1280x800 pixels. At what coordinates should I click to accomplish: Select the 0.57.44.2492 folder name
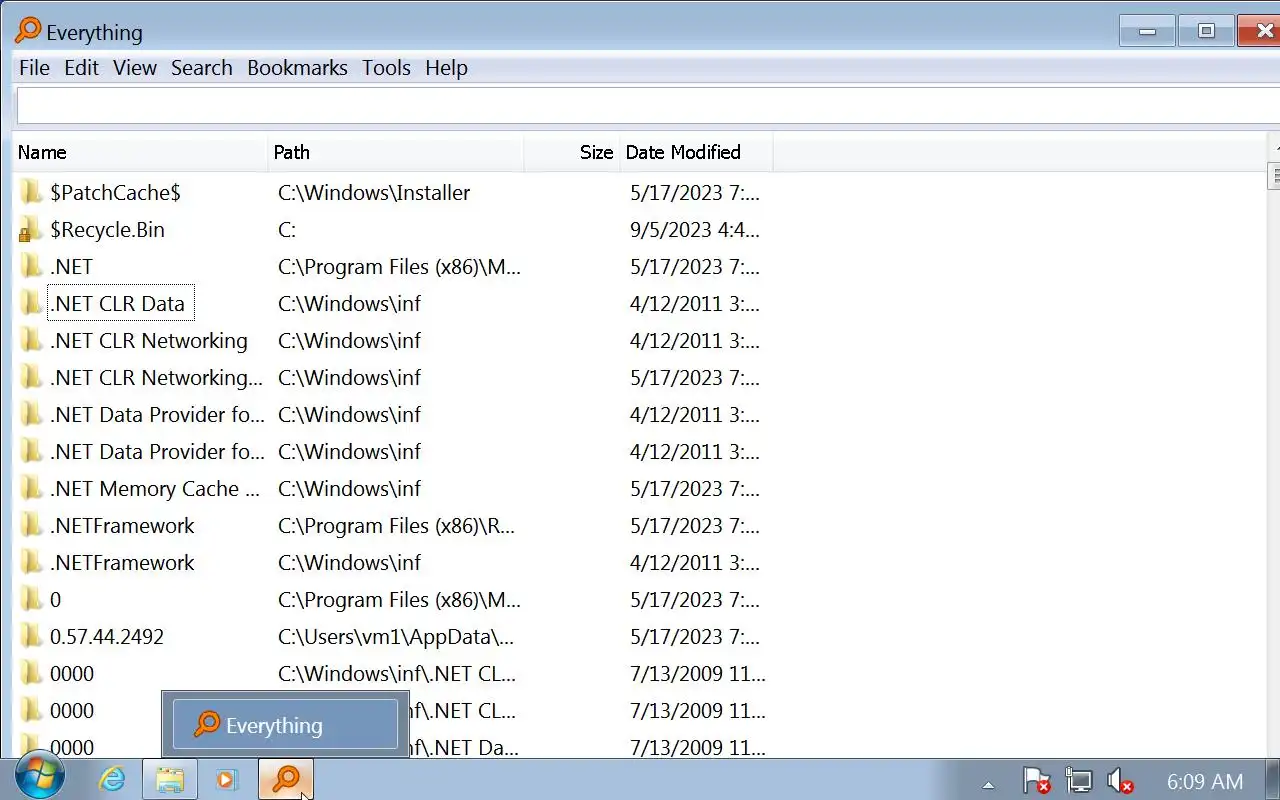click(107, 636)
